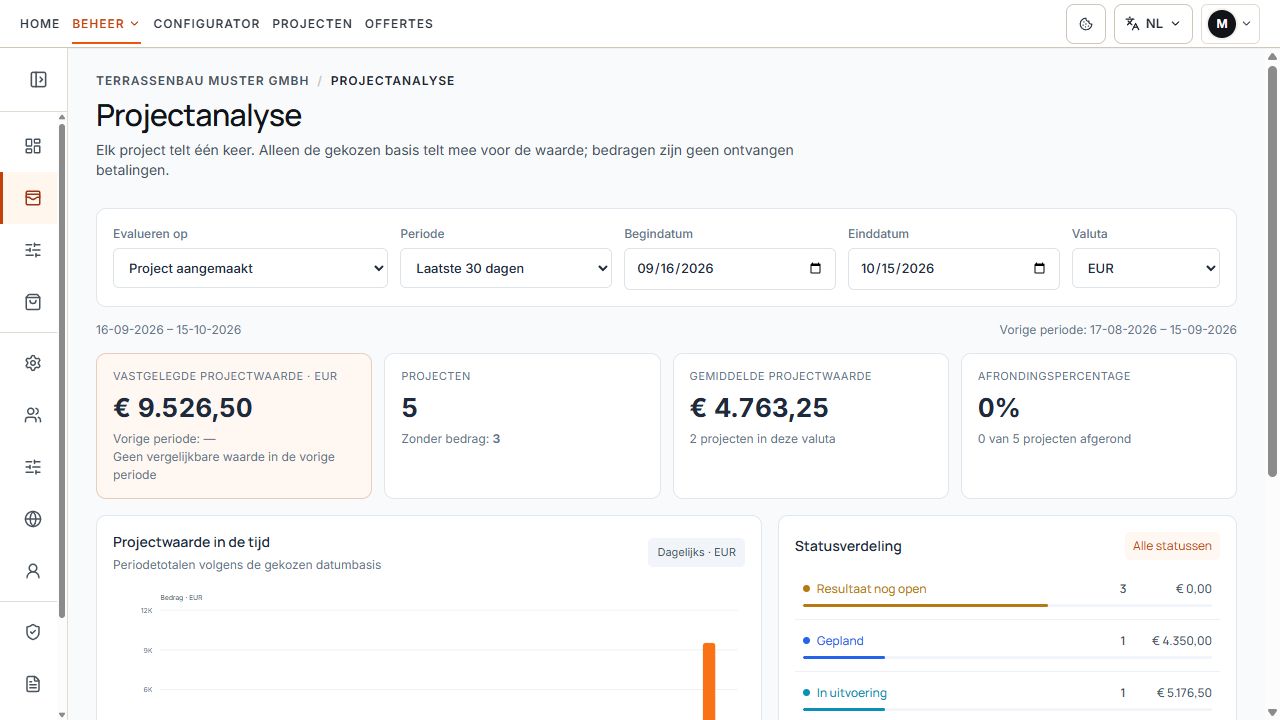Click the € 4.763,25 average value
1280x720 pixels.
759,408
